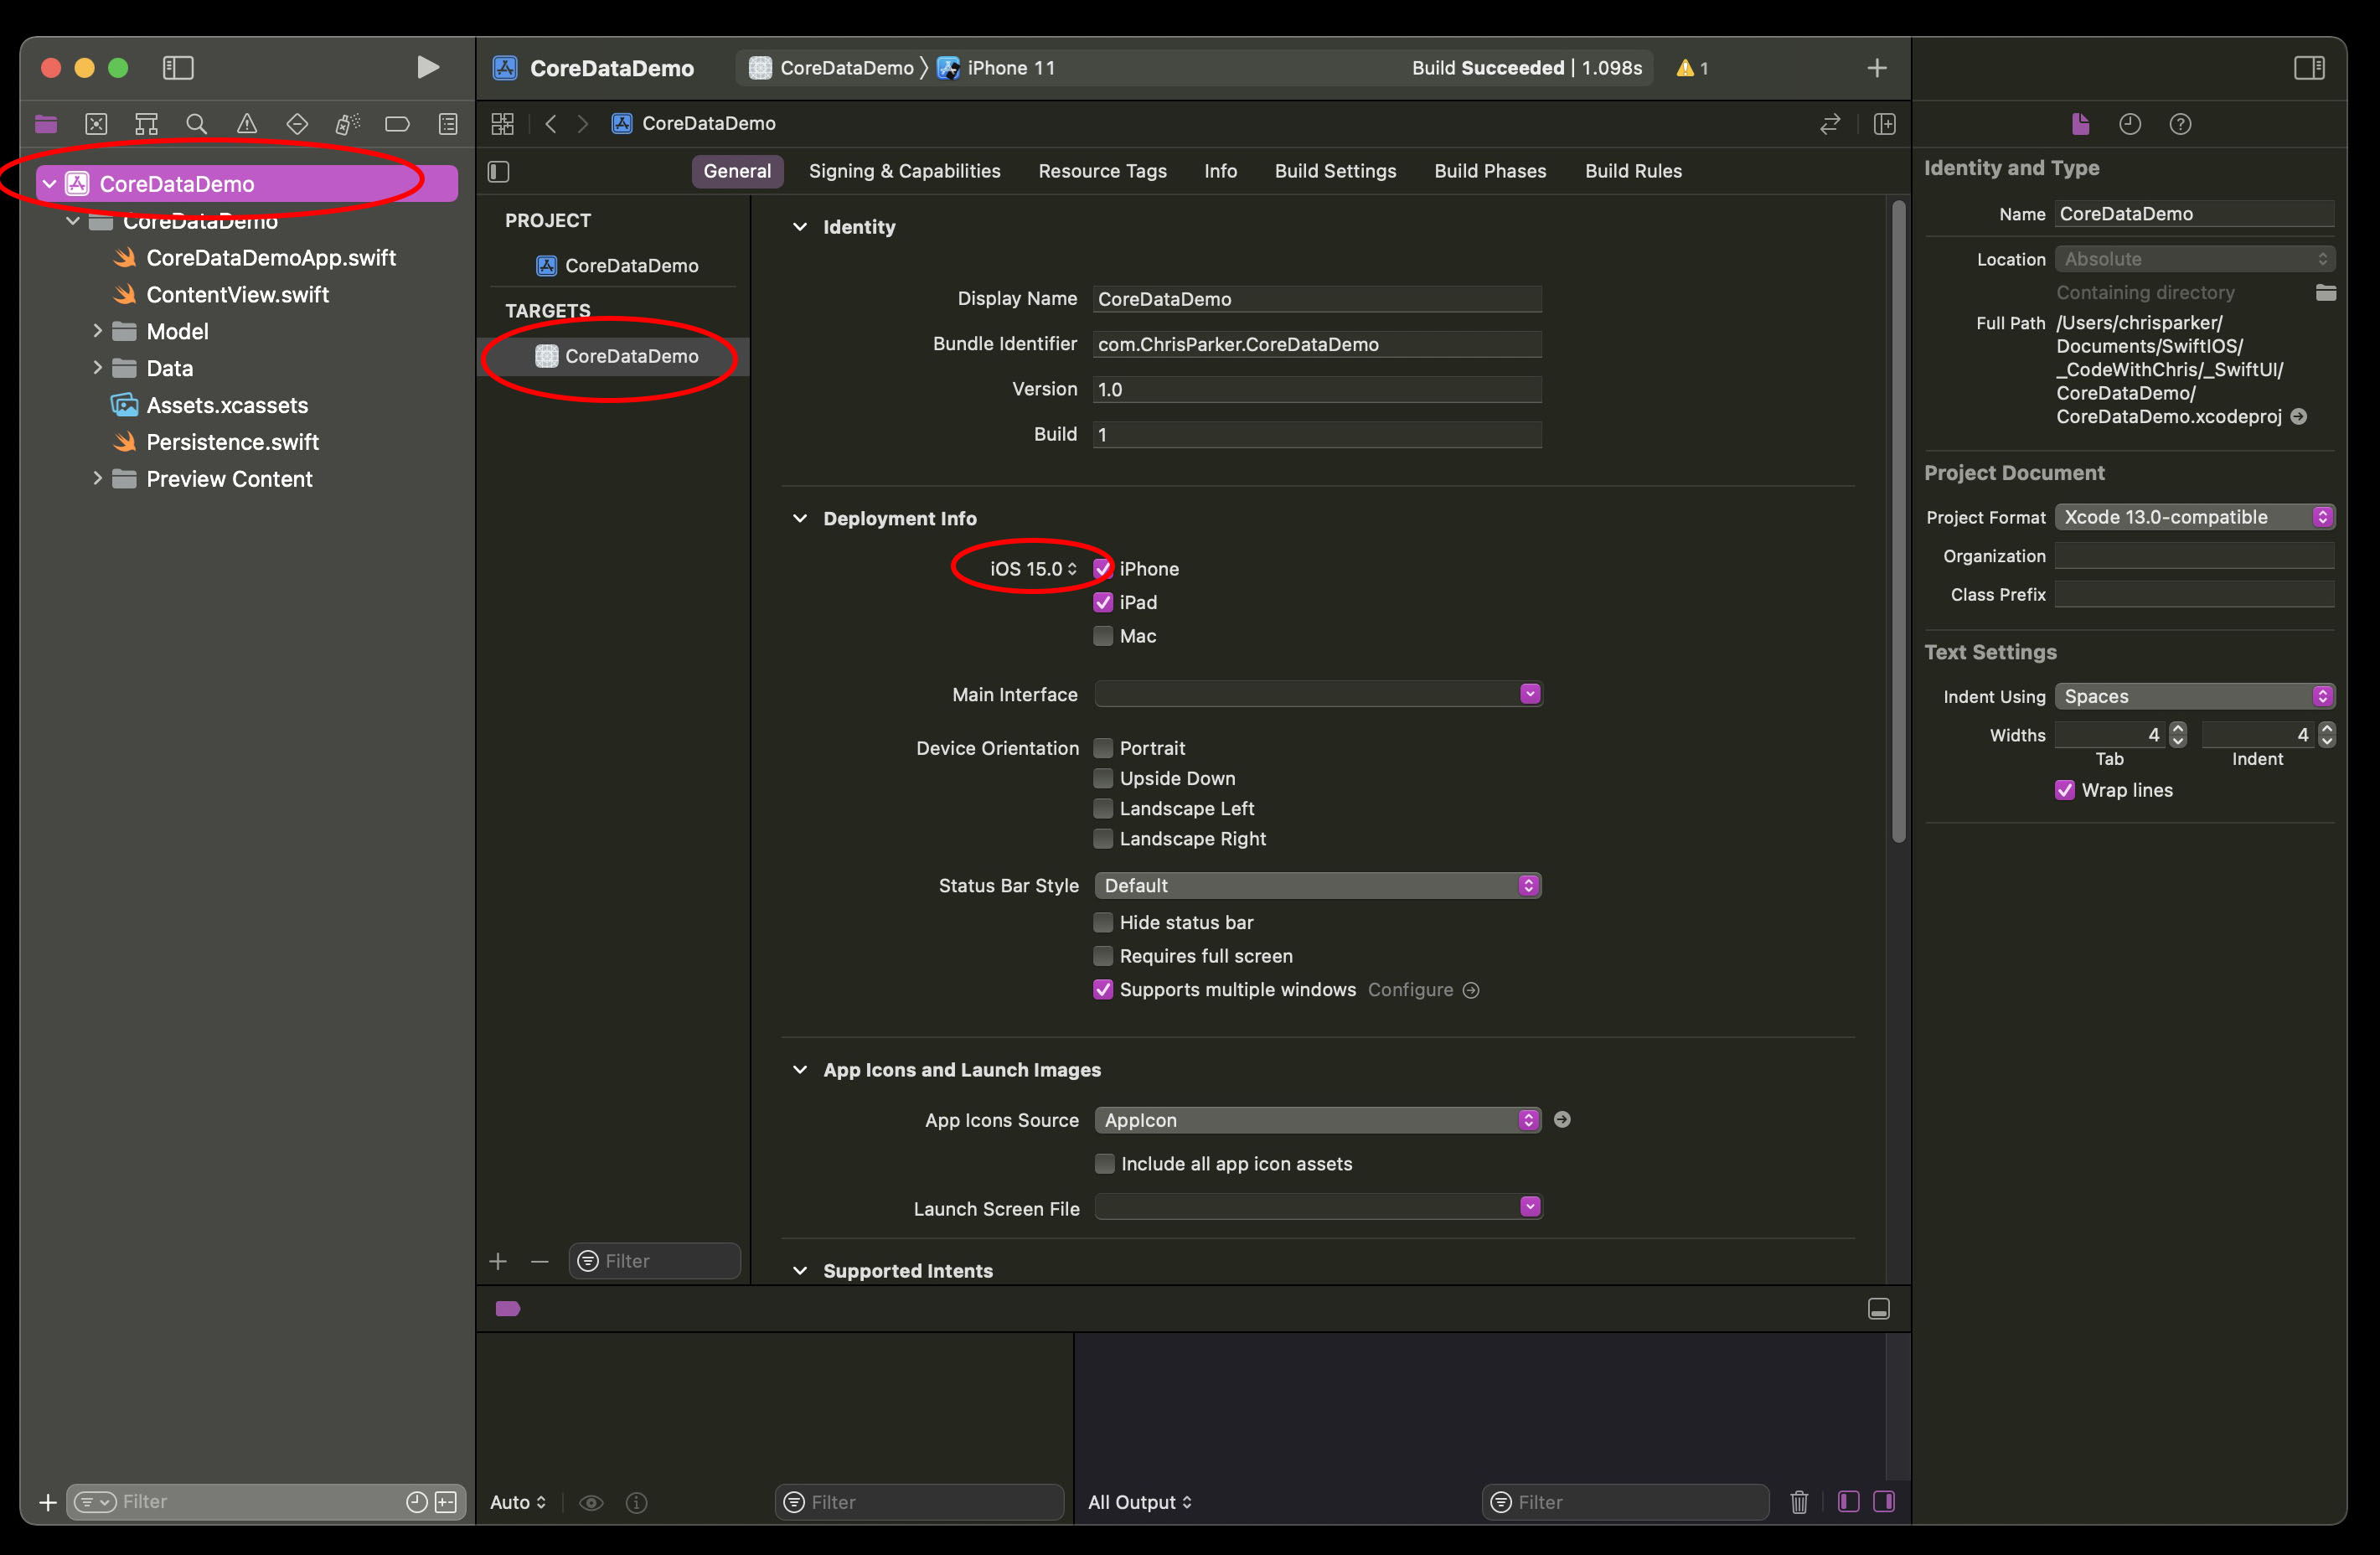Show the File inspector
The height and width of the screenshot is (1555, 2380).
click(2080, 124)
